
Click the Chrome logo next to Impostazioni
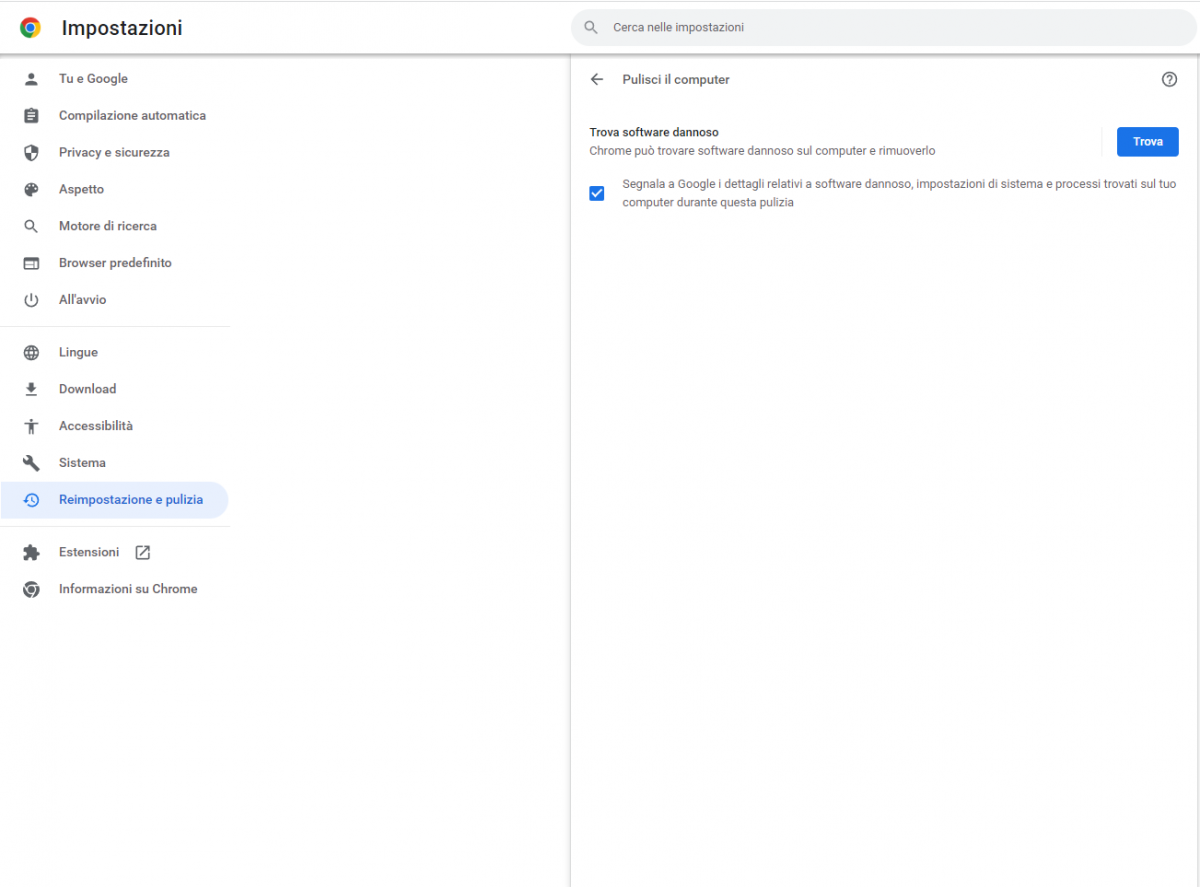coord(31,28)
